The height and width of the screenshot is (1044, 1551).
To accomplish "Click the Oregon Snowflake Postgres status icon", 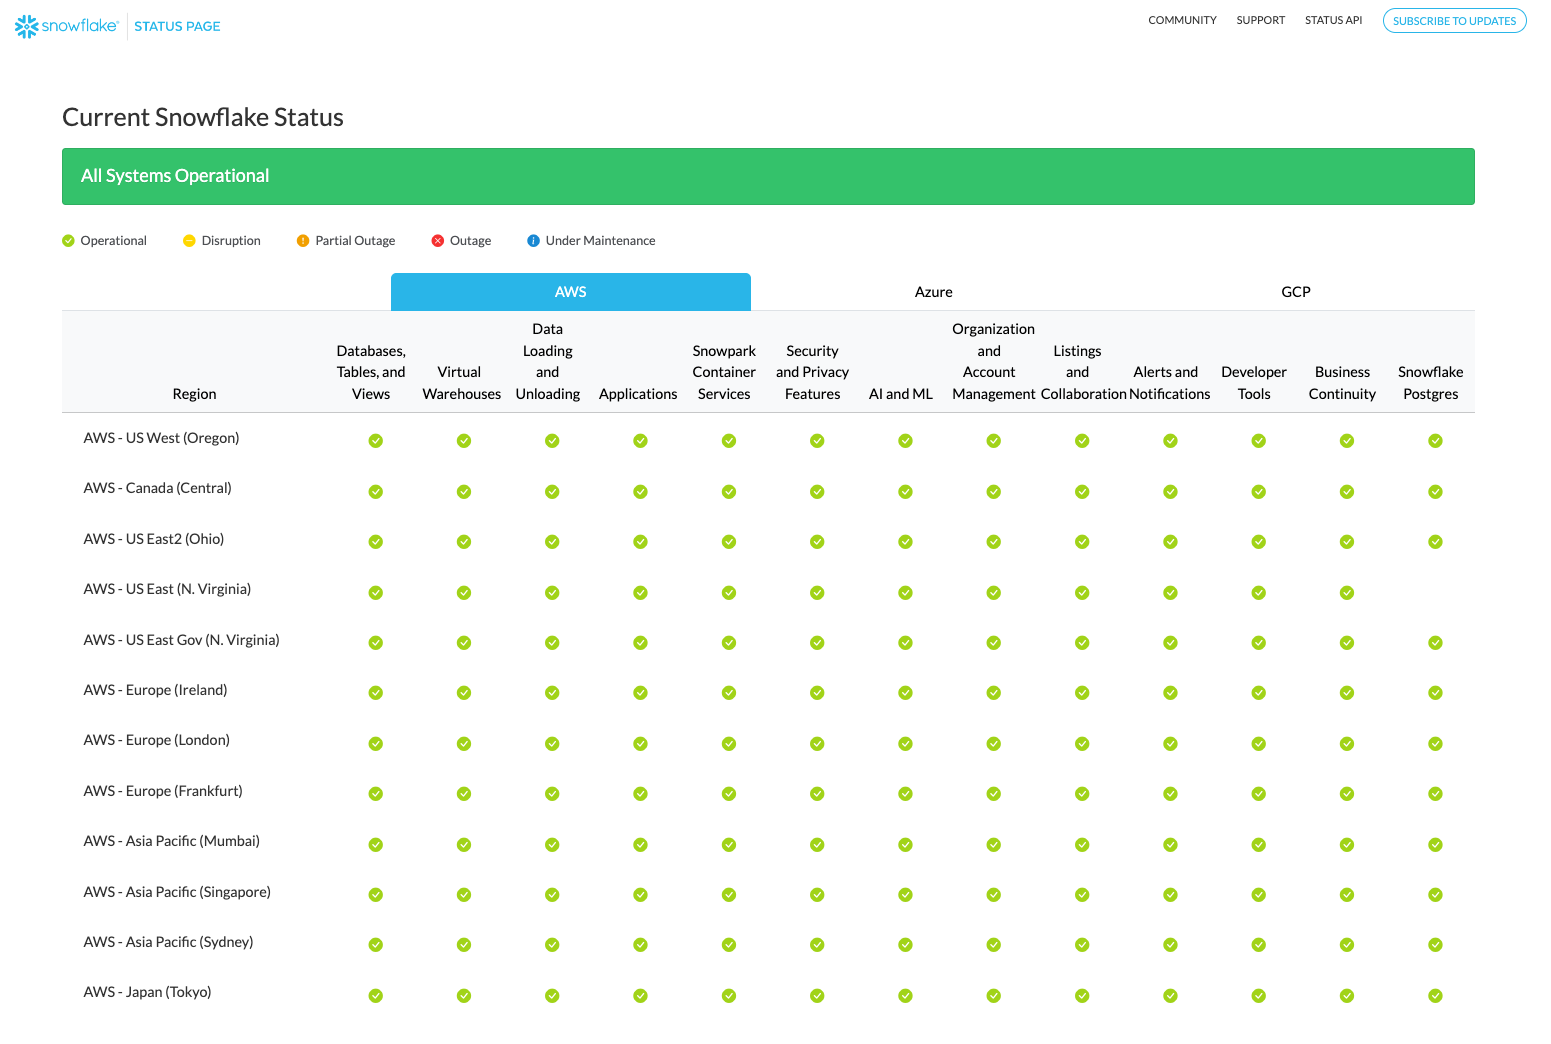I will tap(1435, 441).
